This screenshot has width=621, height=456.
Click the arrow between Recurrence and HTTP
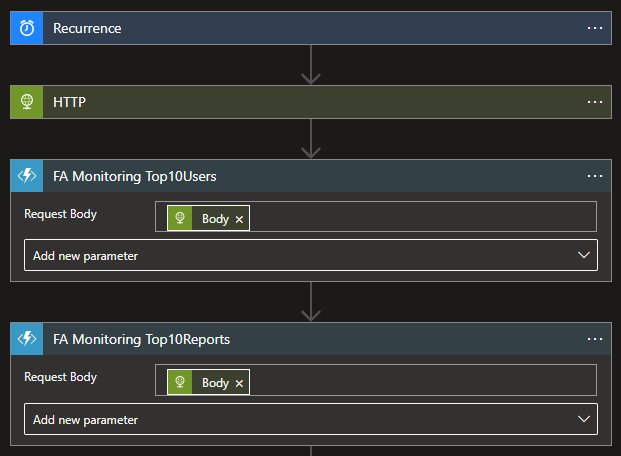click(x=311, y=65)
